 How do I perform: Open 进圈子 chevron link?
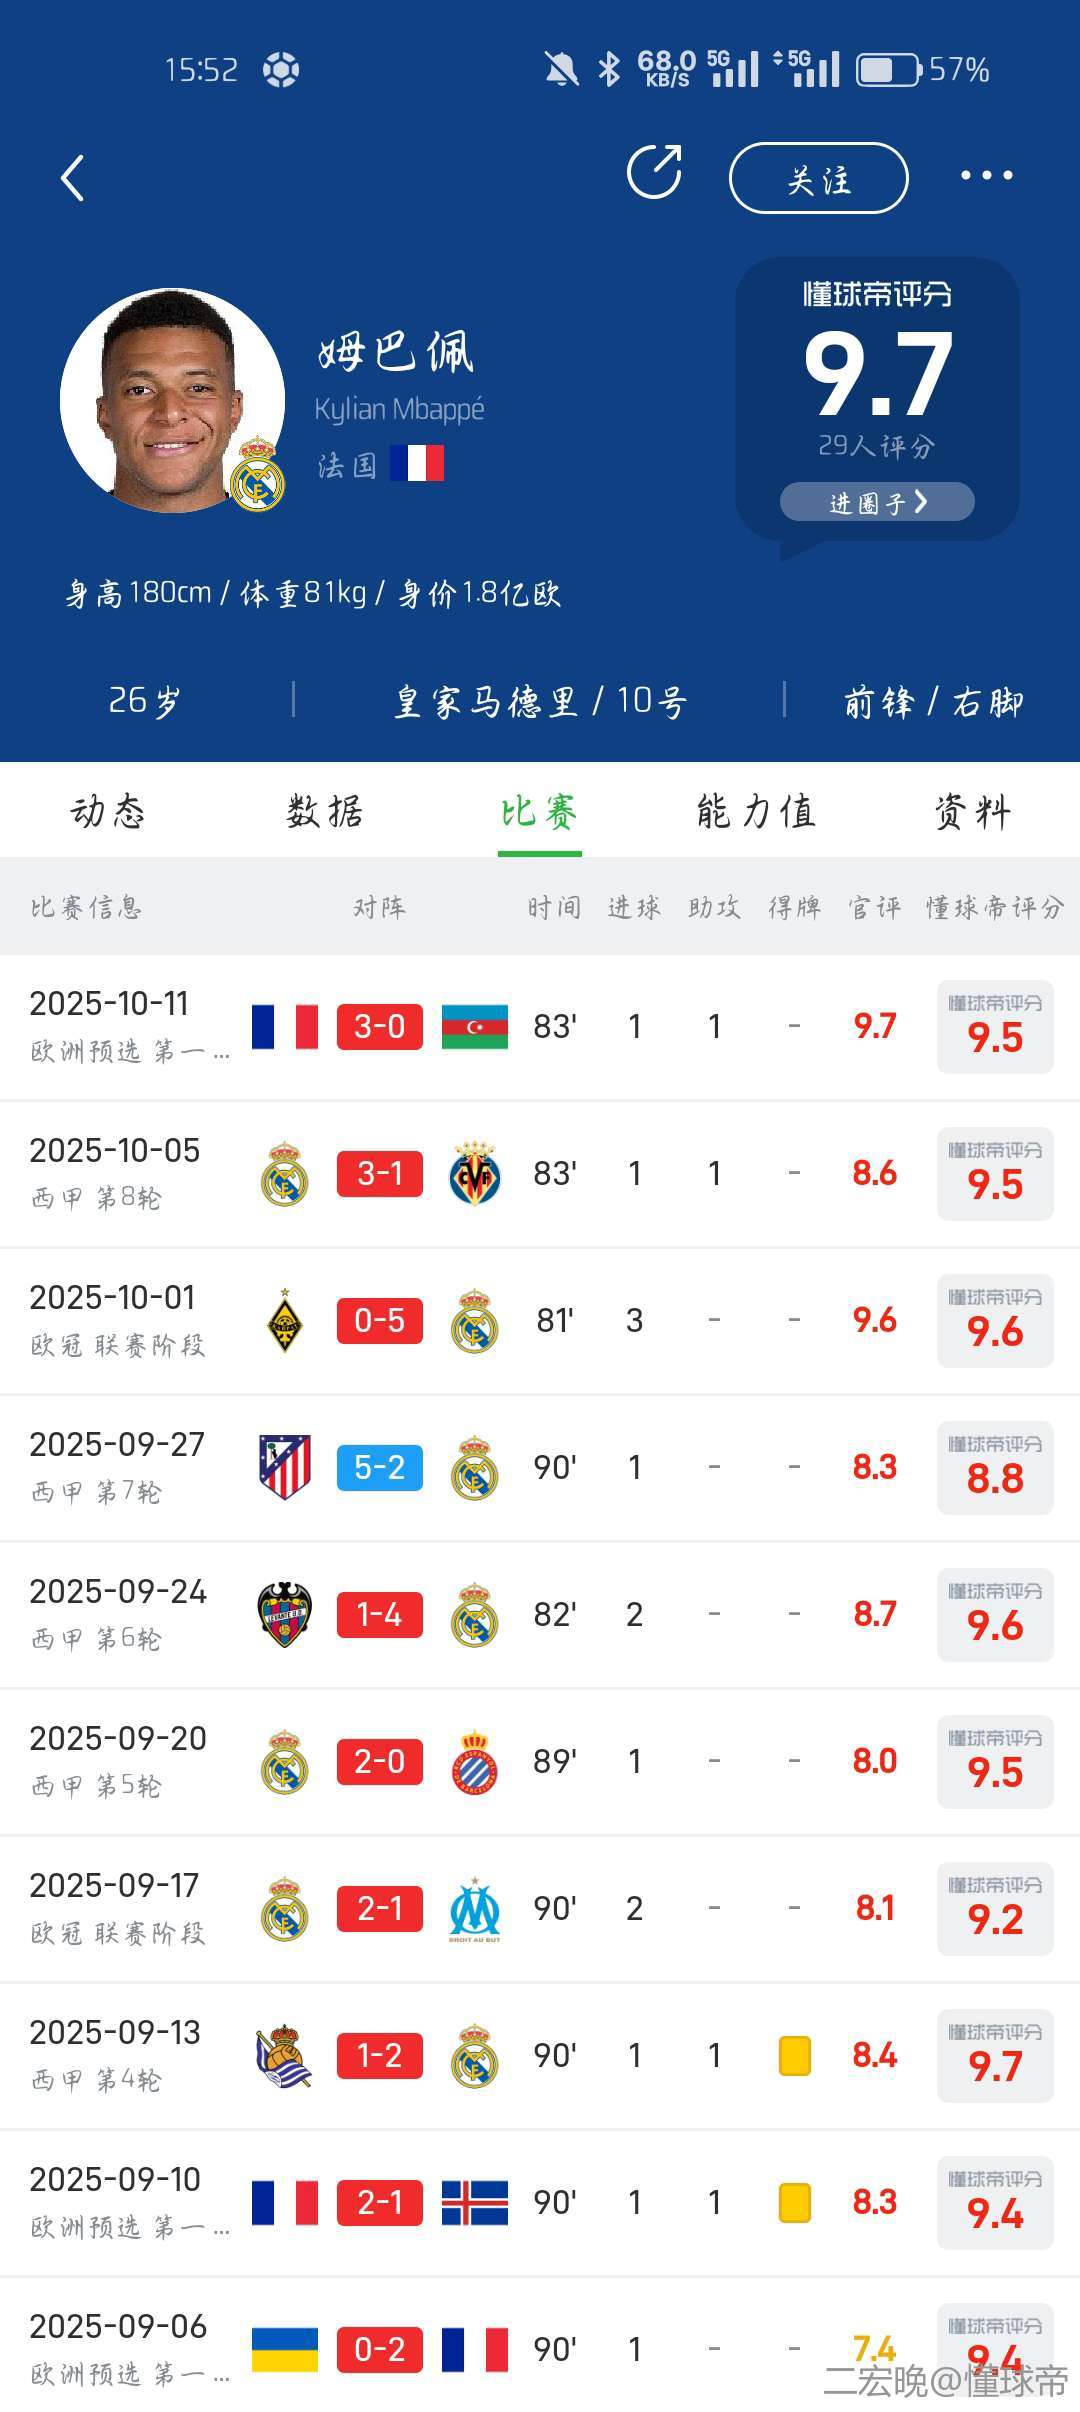click(x=877, y=502)
